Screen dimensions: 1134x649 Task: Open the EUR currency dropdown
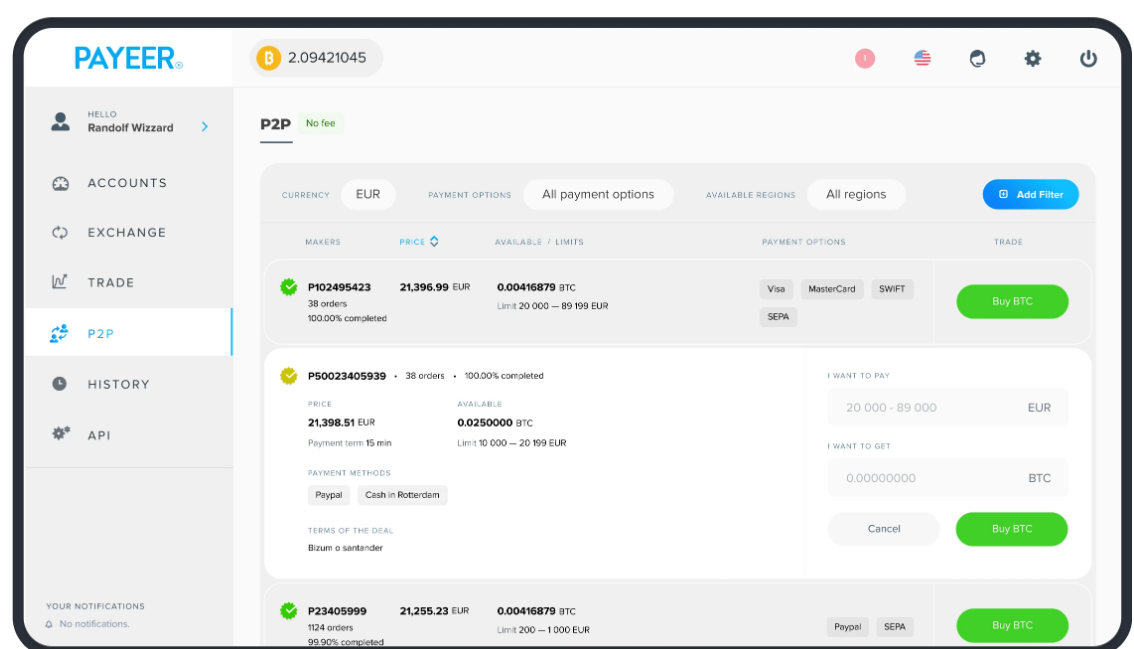click(368, 194)
